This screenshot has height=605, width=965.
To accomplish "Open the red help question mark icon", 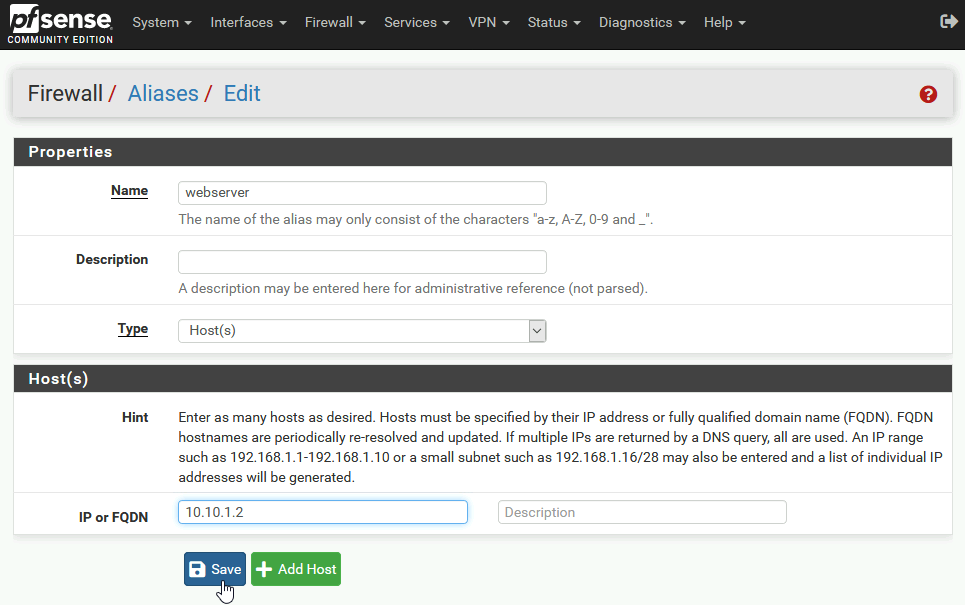I will tap(928, 94).
